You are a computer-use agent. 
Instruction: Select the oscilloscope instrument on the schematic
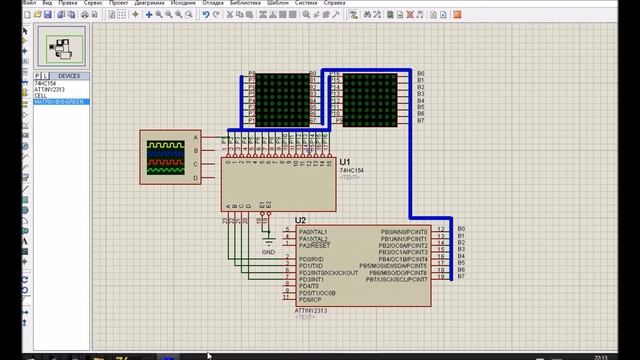[x=171, y=157]
